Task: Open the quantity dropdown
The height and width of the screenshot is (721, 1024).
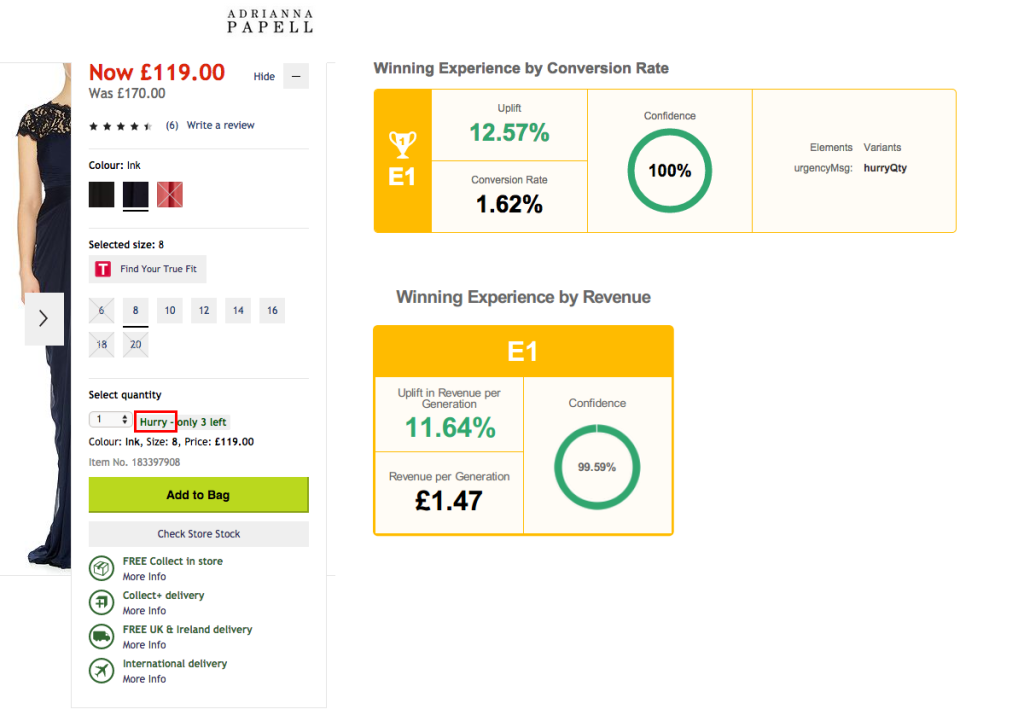Action: point(110,420)
